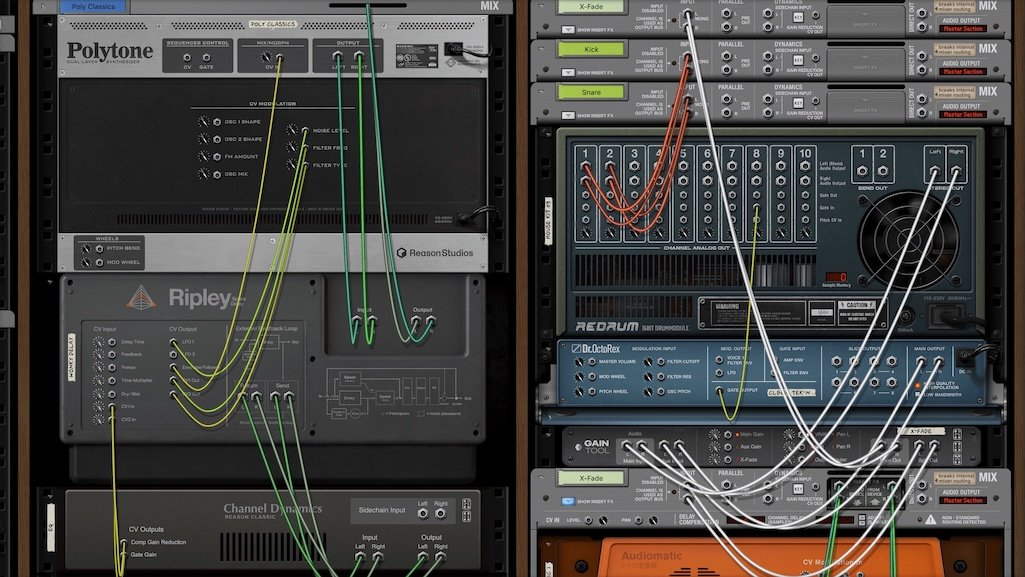The width and height of the screenshot is (1025, 577).
Task: Click the Master Volume knob on Dr.OctoRex
Action: point(577,361)
